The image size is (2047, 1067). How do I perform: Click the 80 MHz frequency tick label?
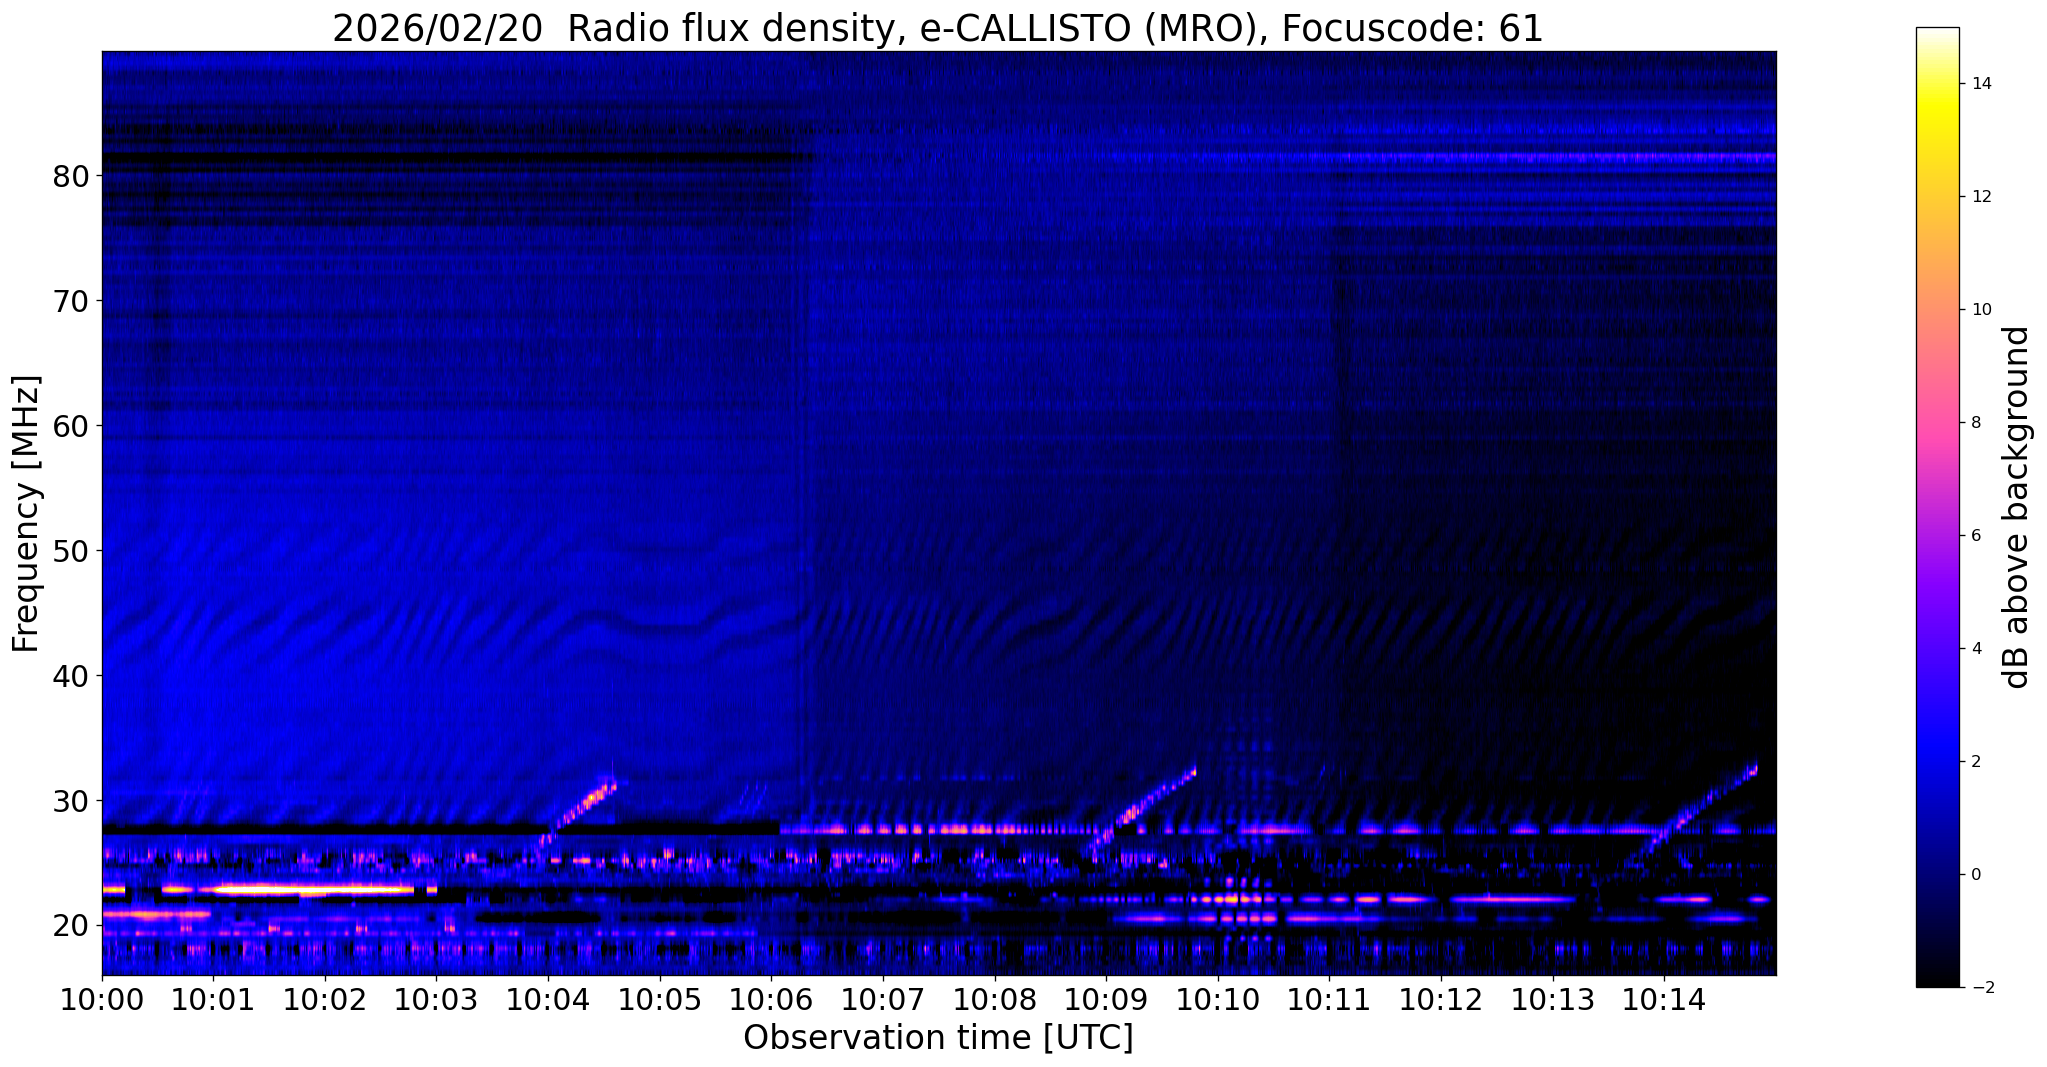tap(71, 176)
